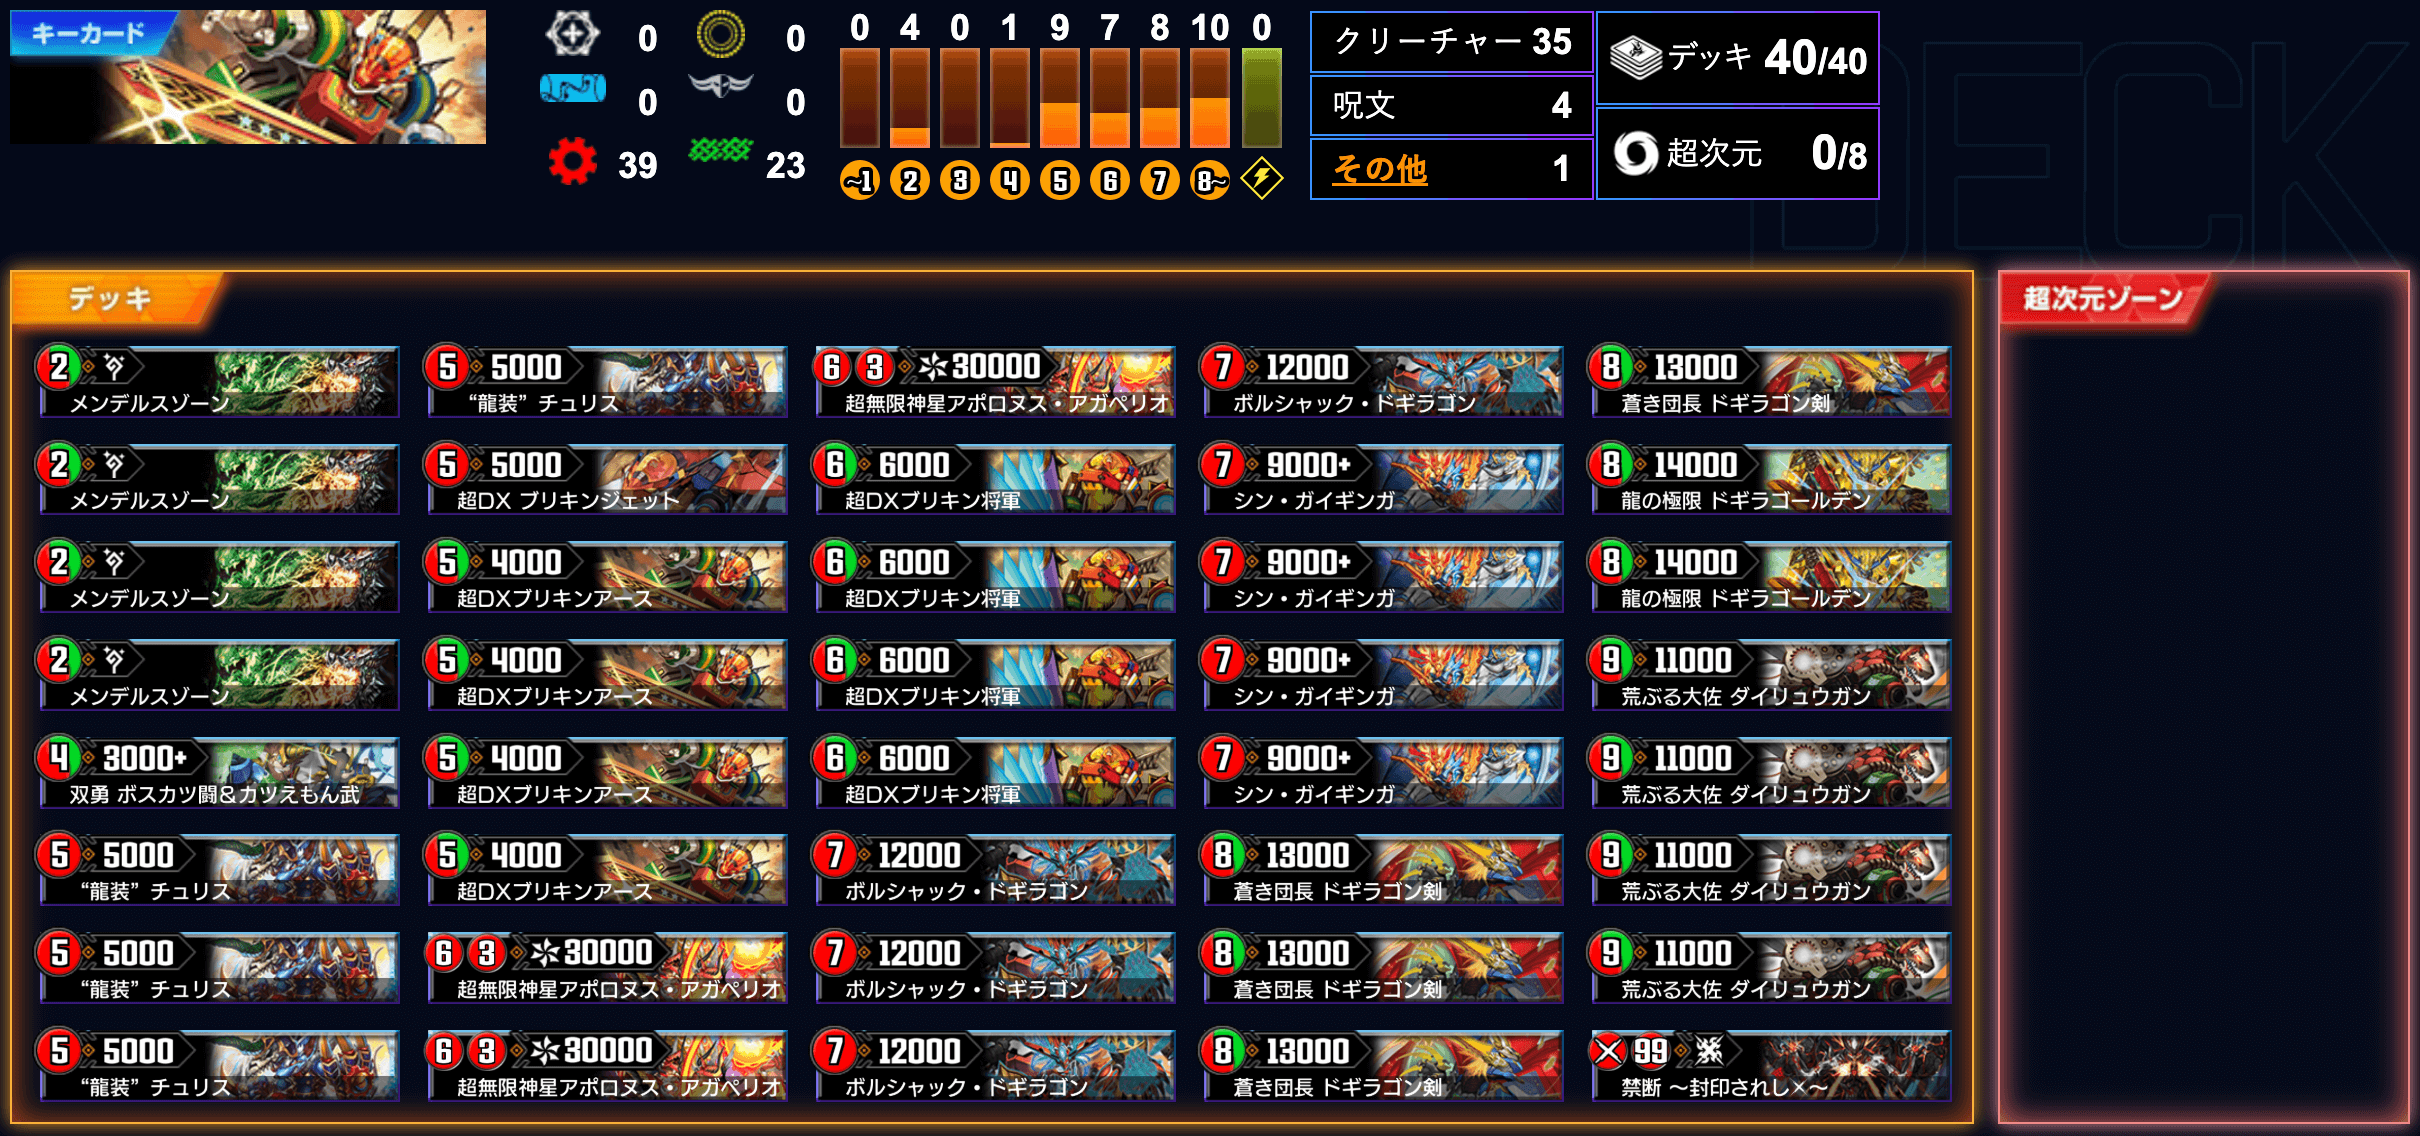Select the 双勇 ボスカツ闘&カツえもん武 card

[219, 773]
